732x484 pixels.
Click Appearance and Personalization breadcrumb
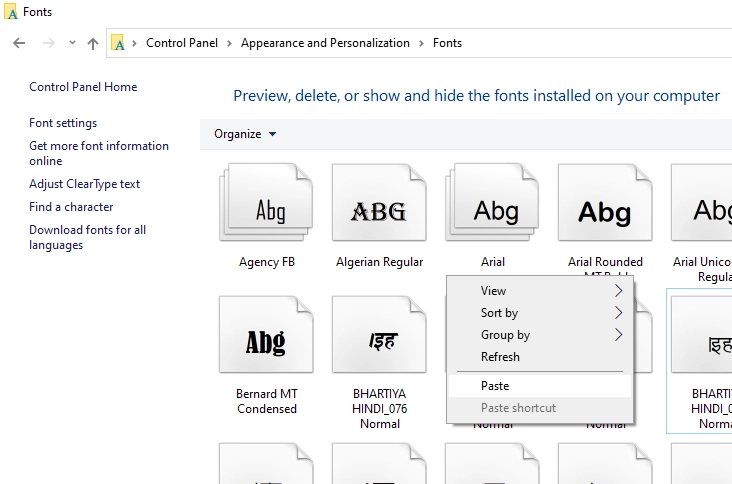(325, 43)
